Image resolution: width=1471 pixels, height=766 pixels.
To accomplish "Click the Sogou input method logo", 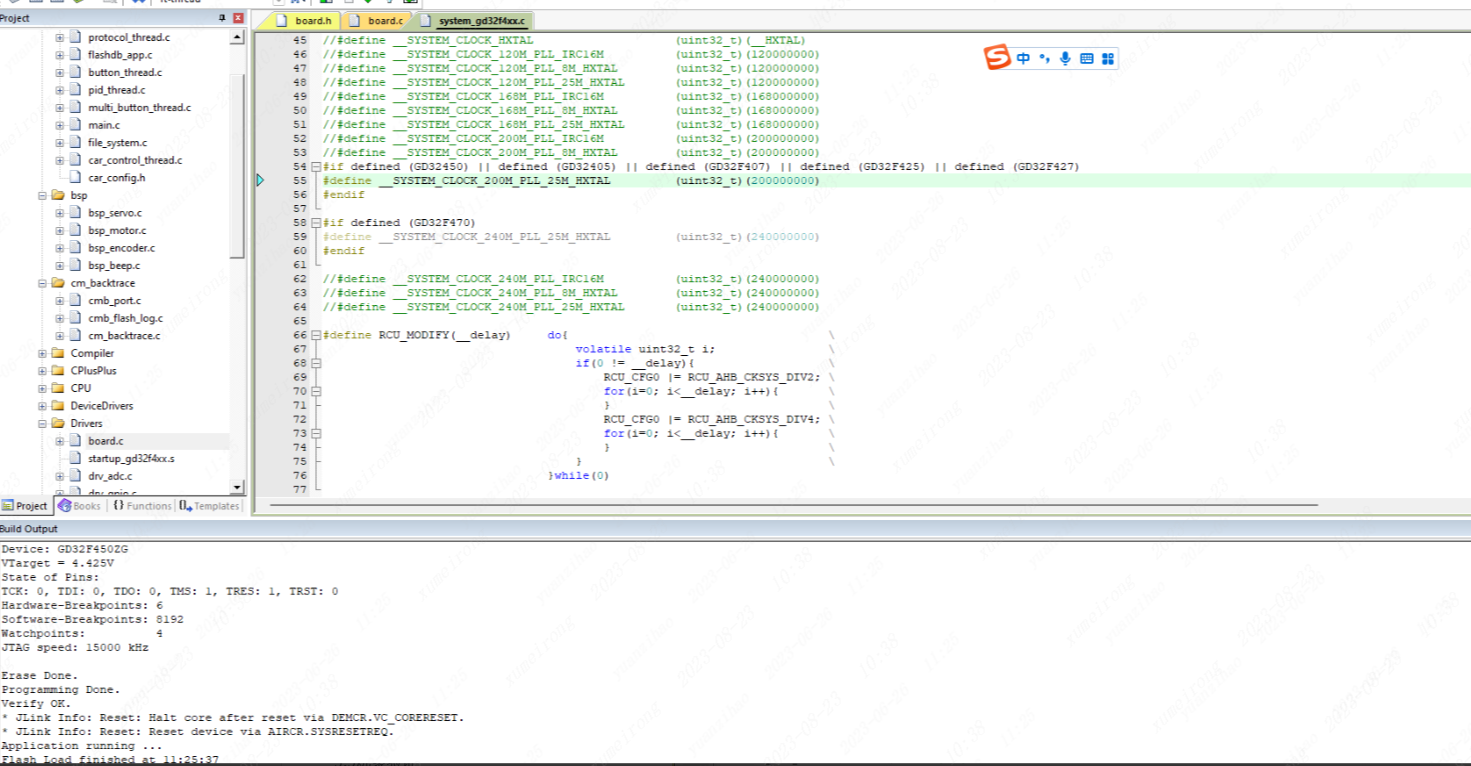I will (x=998, y=58).
